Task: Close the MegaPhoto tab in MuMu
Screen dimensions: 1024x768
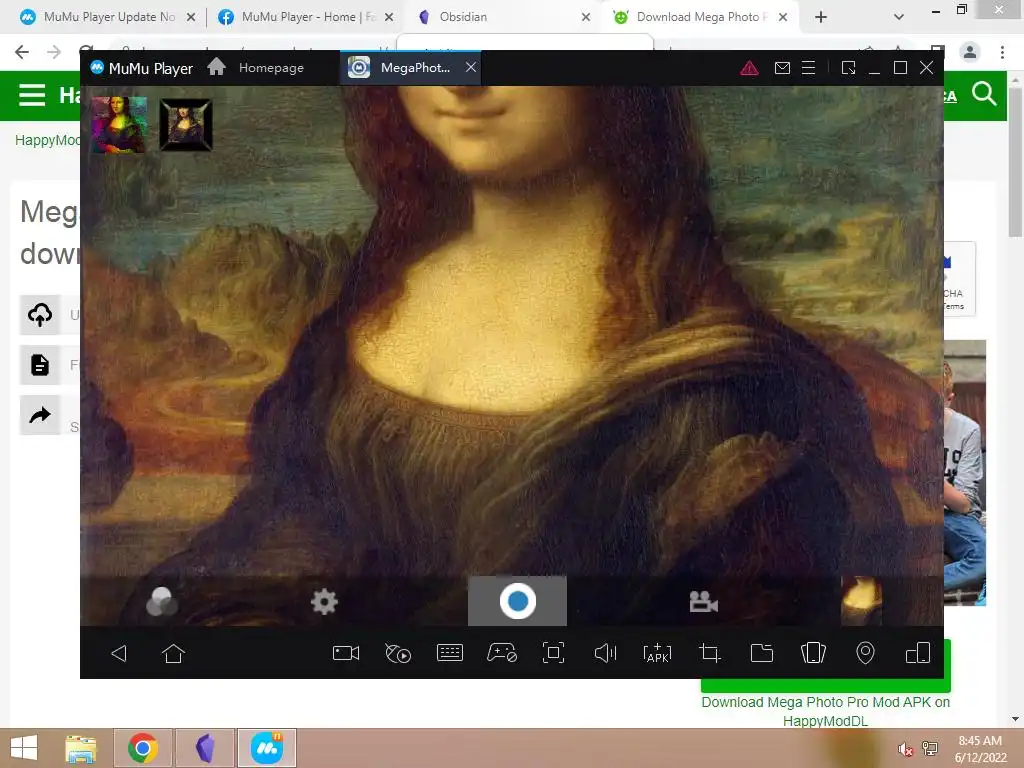Action: pyautogui.click(x=470, y=67)
